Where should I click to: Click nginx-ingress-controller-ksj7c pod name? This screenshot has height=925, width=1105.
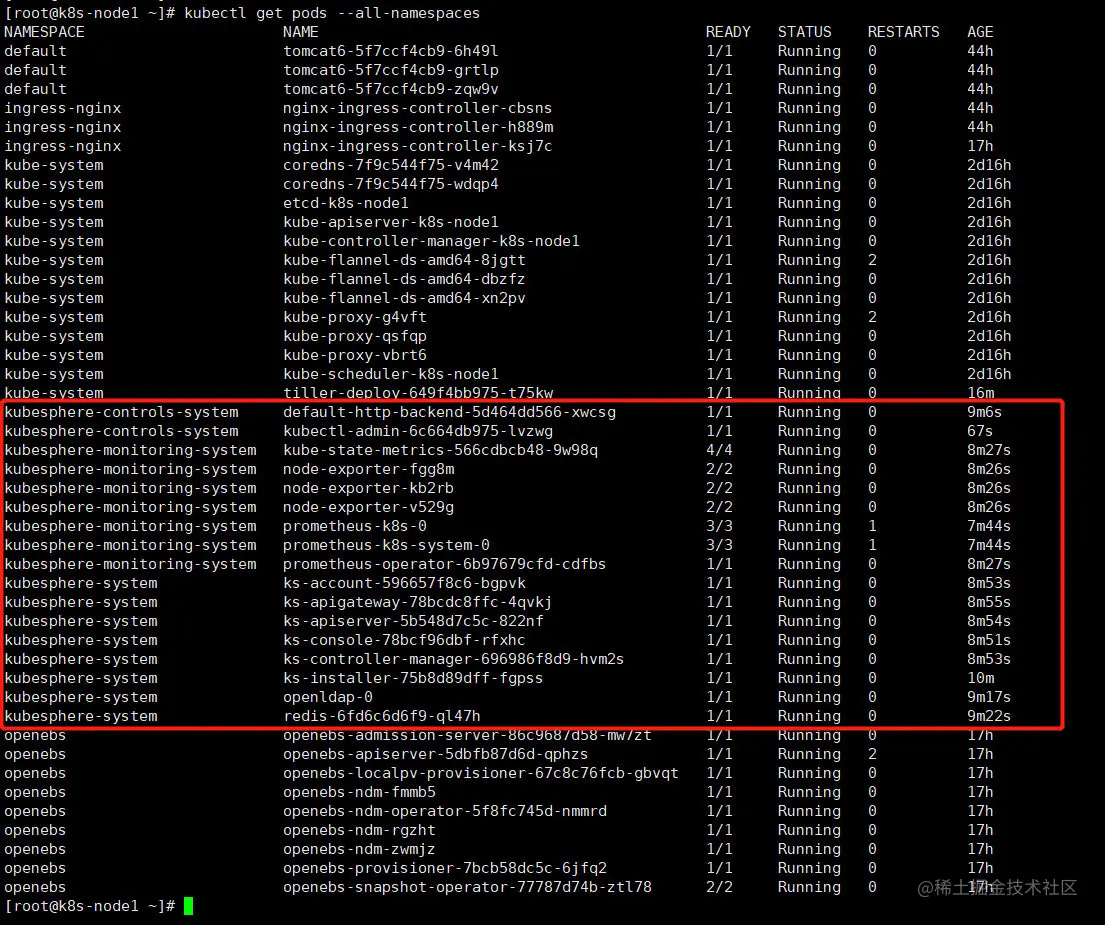point(417,147)
